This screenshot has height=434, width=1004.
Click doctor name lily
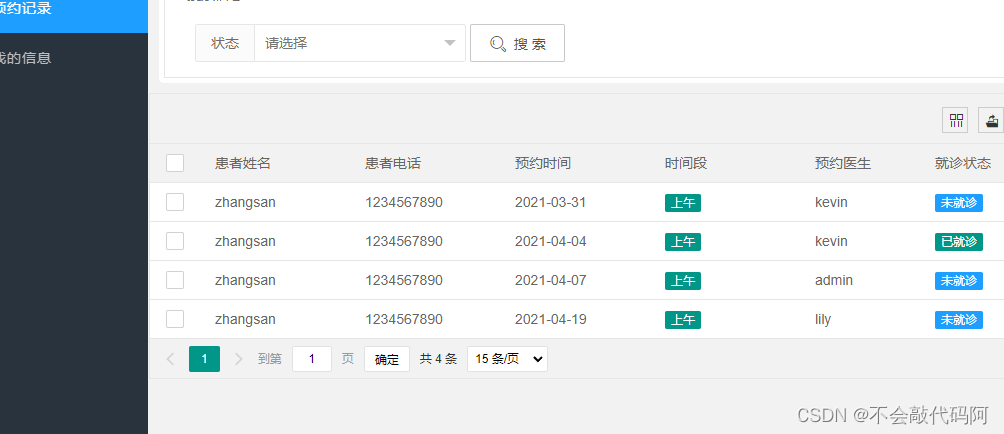tap(823, 319)
